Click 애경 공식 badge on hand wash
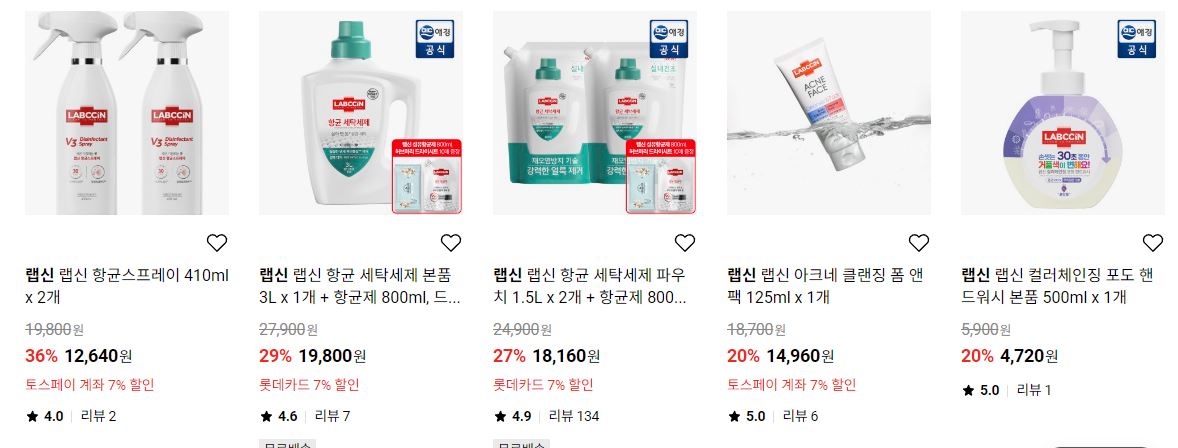The image size is (1178, 448). click(x=1137, y=39)
